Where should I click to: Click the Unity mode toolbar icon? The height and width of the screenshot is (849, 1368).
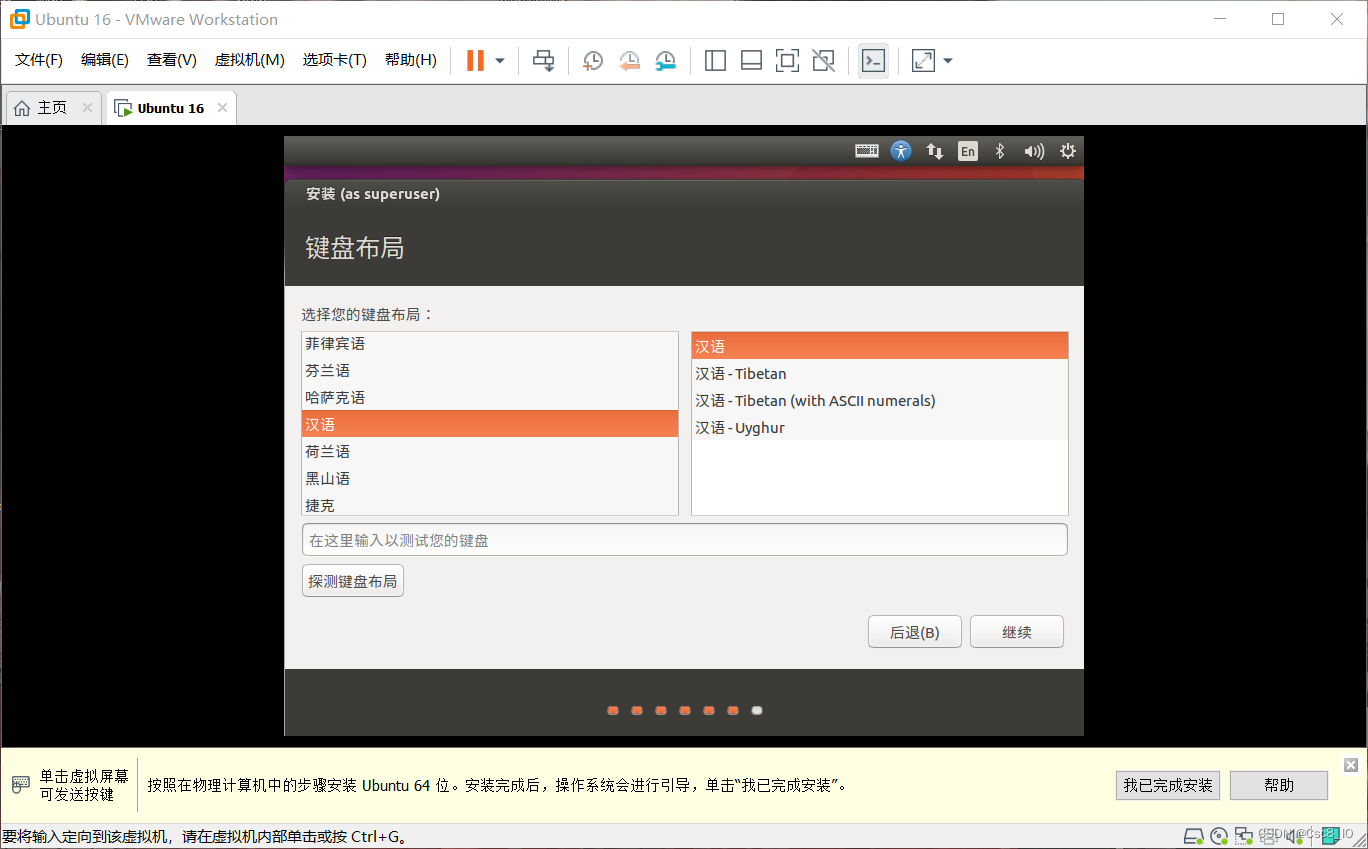coord(823,61)
